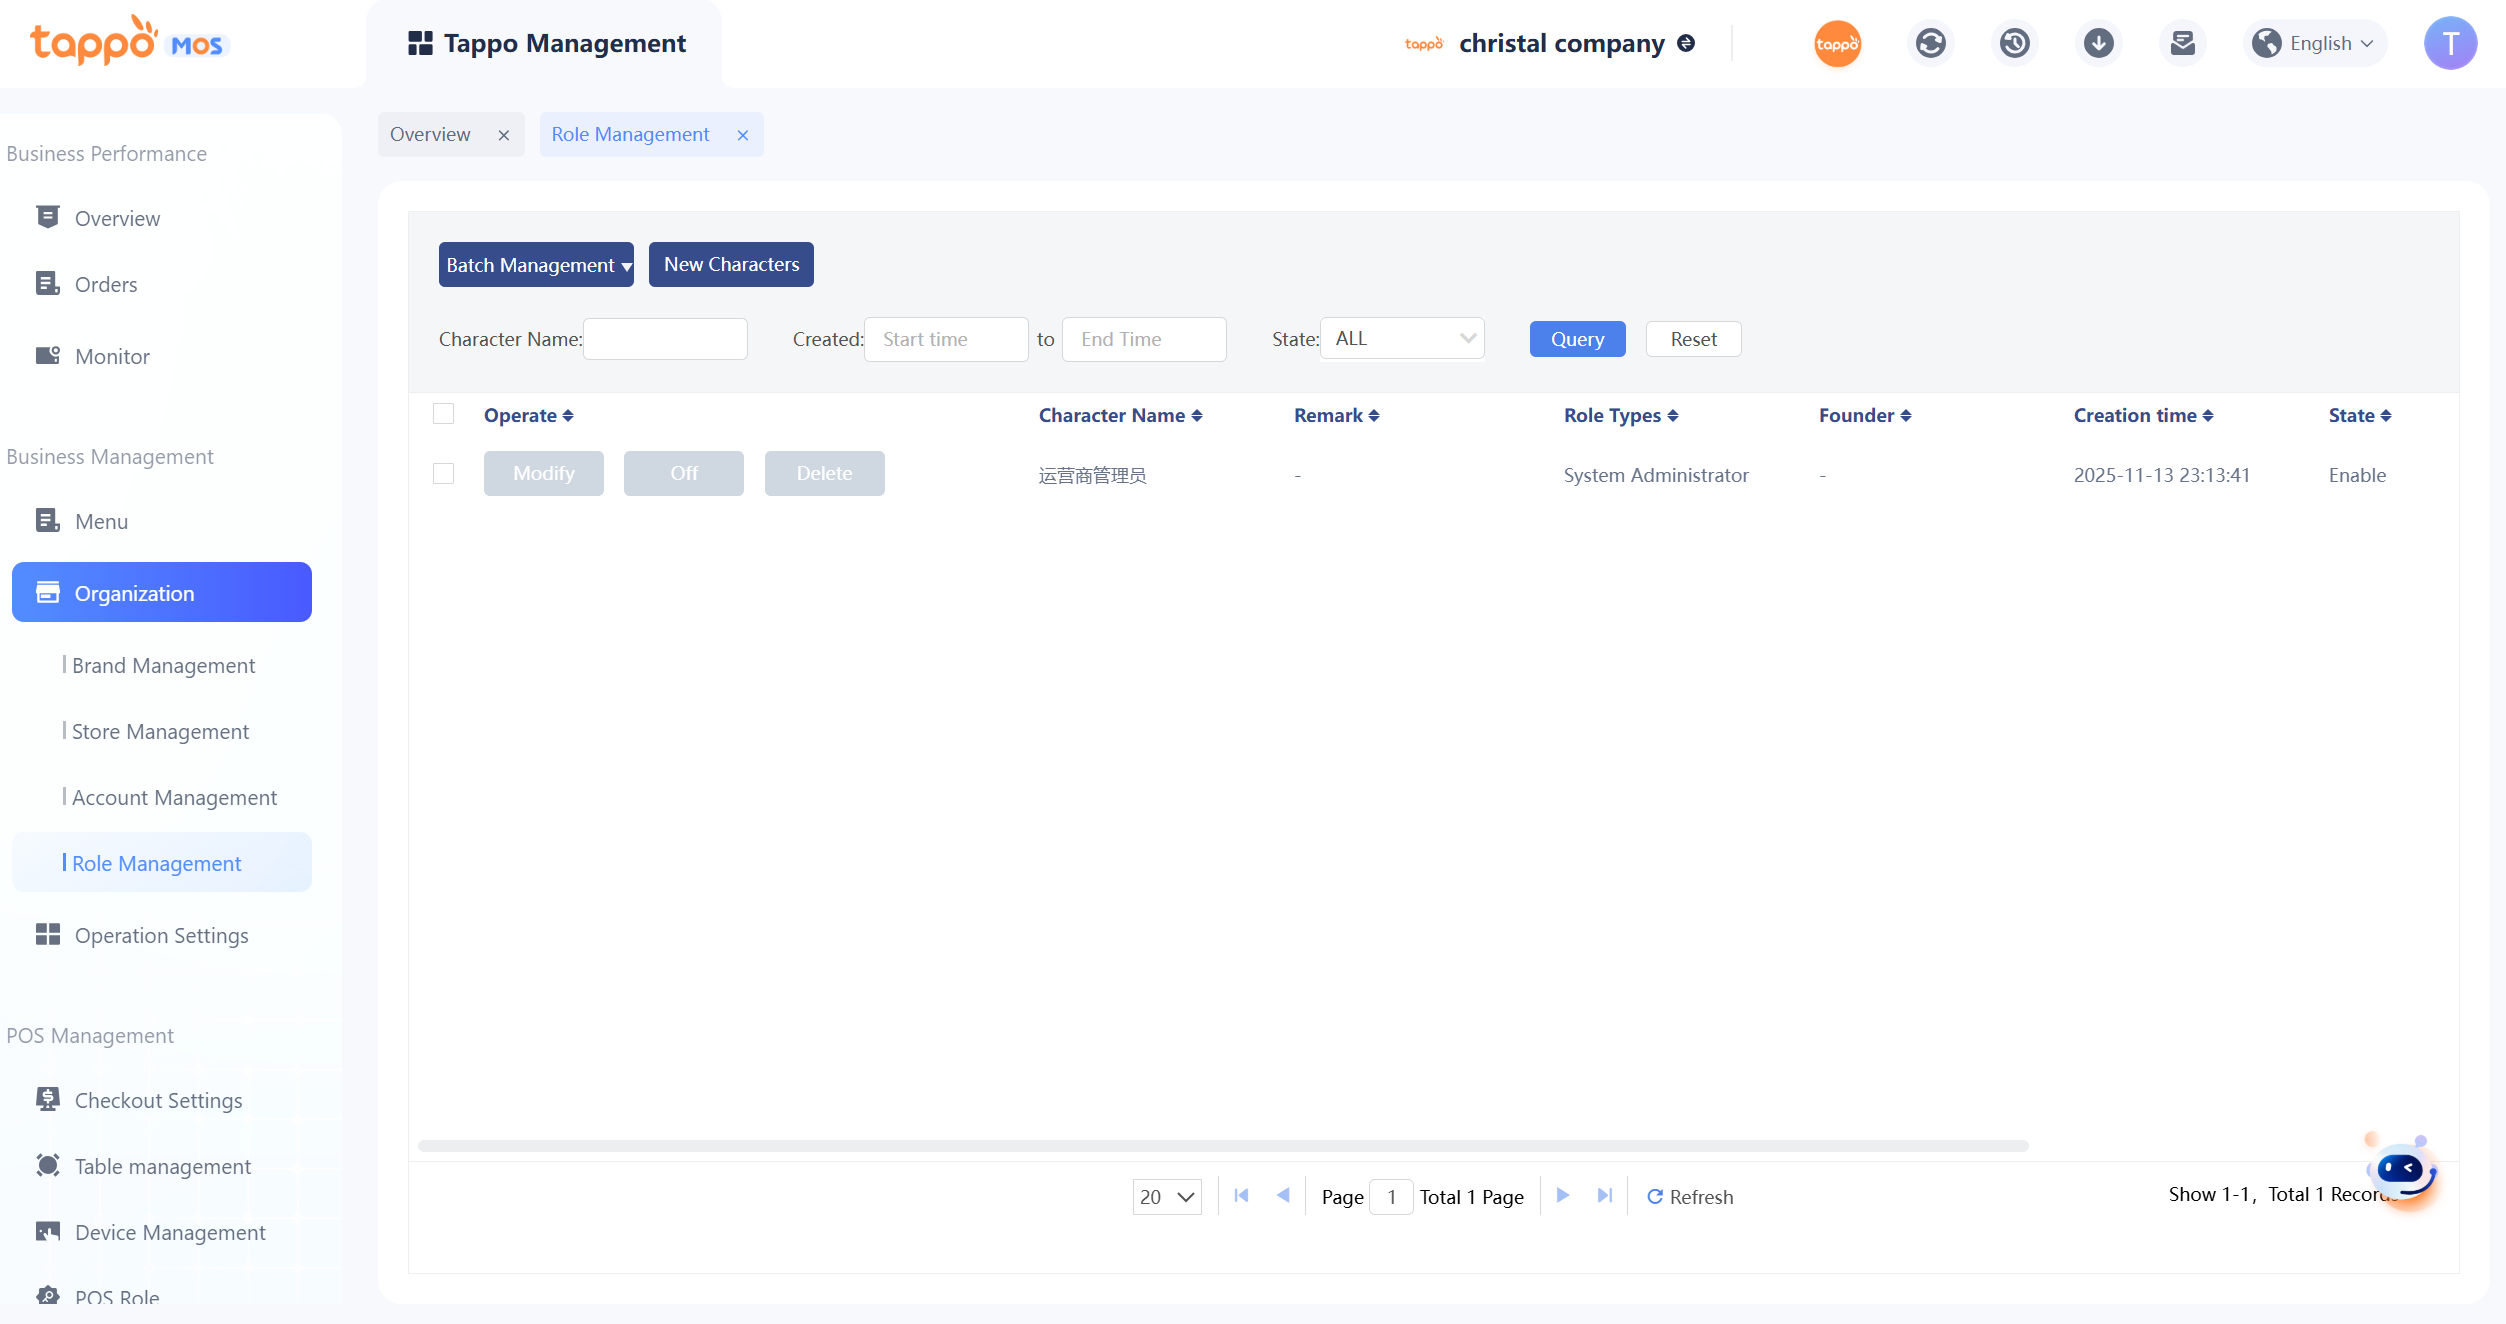
Task: Click the New Characters button
Action: pyautogui.click(x=731, y=265)
